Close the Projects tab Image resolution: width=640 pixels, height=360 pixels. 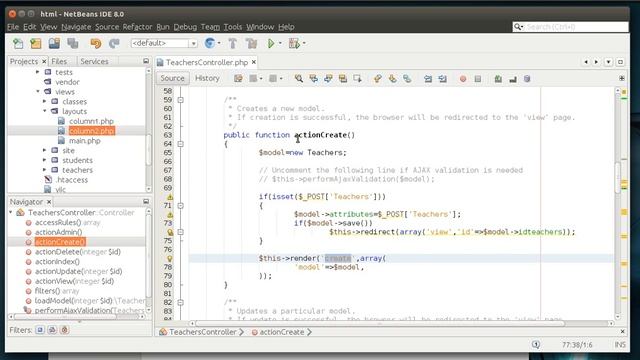click(x=44, y=61)
